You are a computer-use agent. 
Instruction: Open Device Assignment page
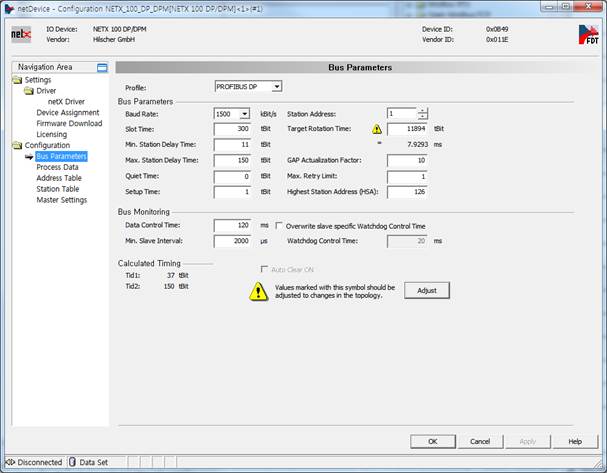pos(68,113)
